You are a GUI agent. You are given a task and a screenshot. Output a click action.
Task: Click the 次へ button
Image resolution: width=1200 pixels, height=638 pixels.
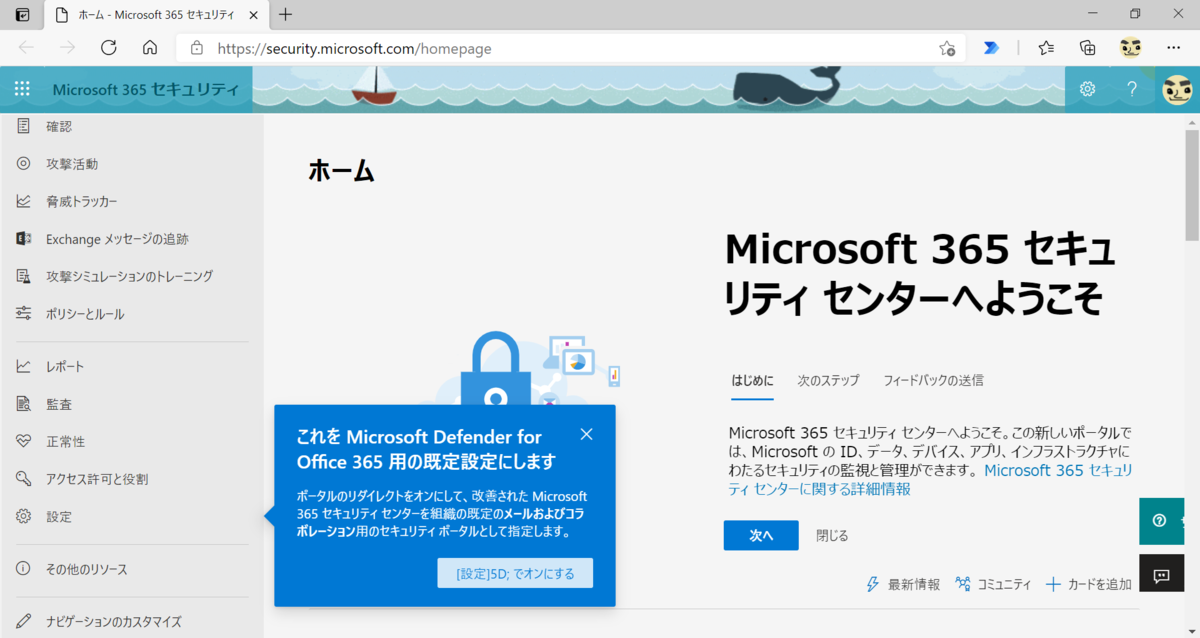(761, 535)
